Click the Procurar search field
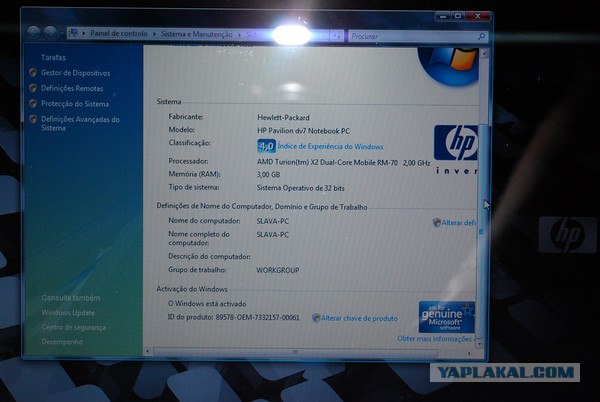Viewport: 600px width, 402px height. 413,36
